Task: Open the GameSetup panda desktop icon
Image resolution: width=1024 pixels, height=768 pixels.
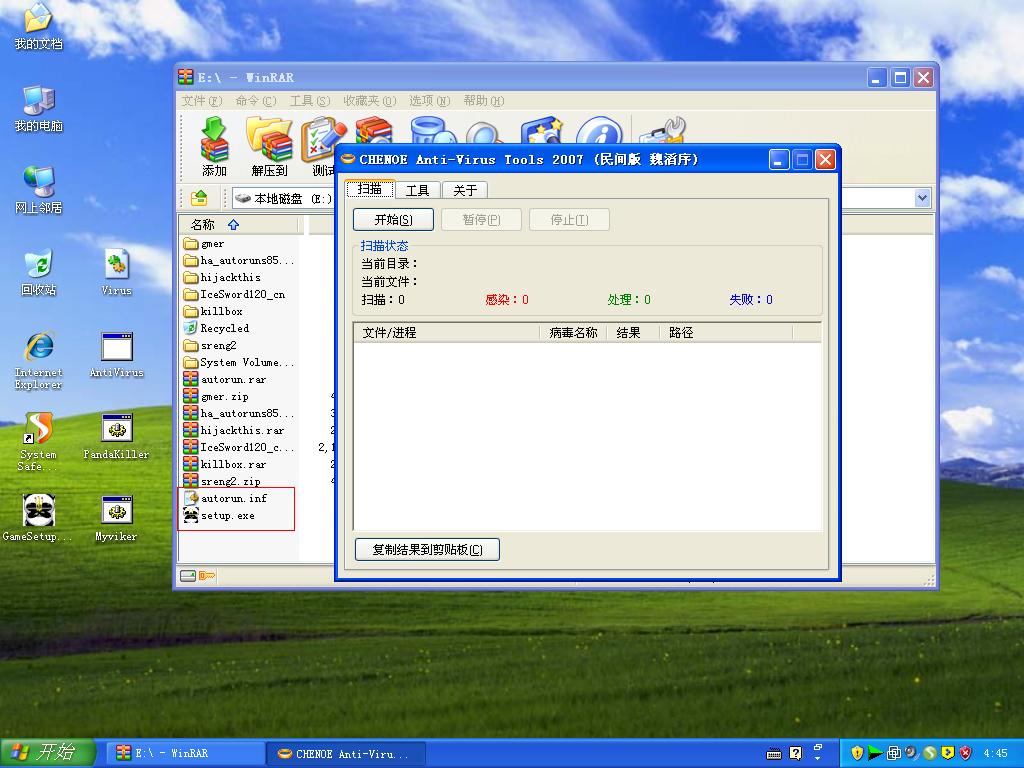Action: point(37,519)
